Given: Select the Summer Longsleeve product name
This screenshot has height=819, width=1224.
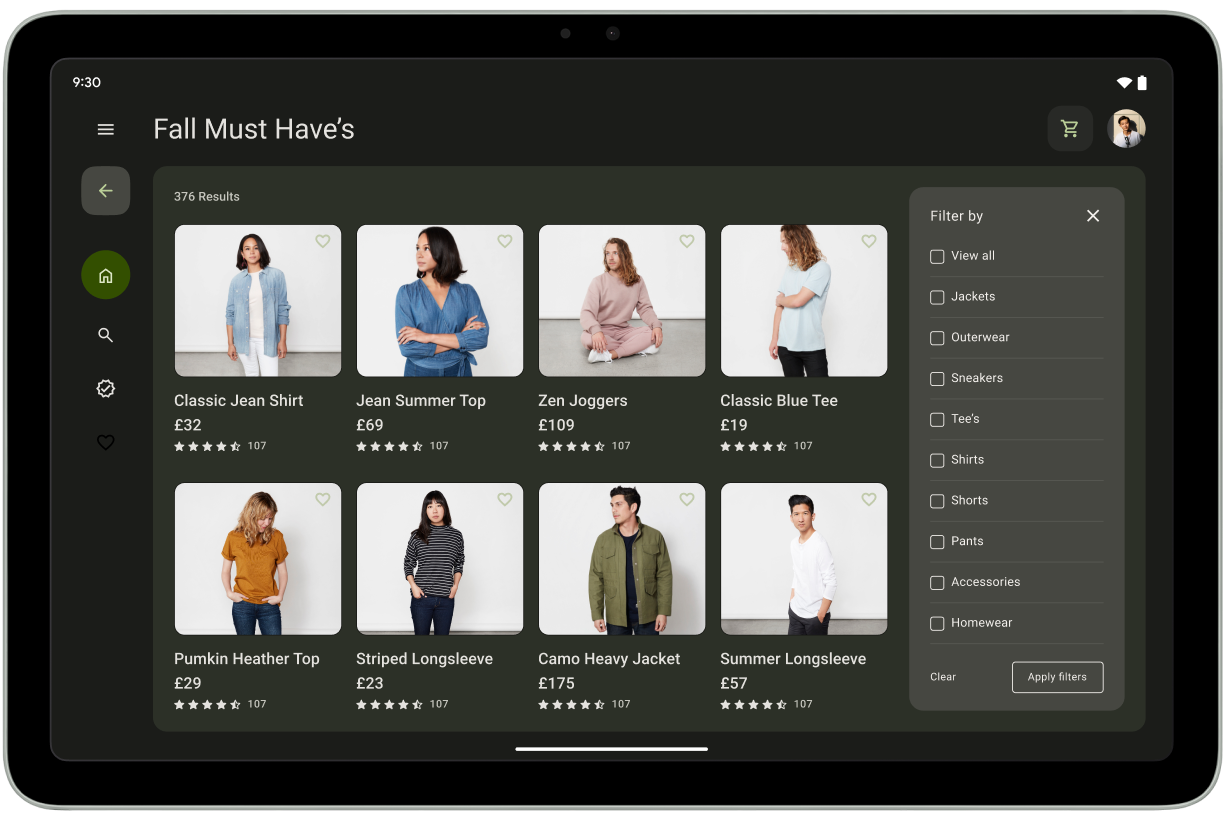Looking at the screenshot, I should pyautogui.click(x=793, y=659).
